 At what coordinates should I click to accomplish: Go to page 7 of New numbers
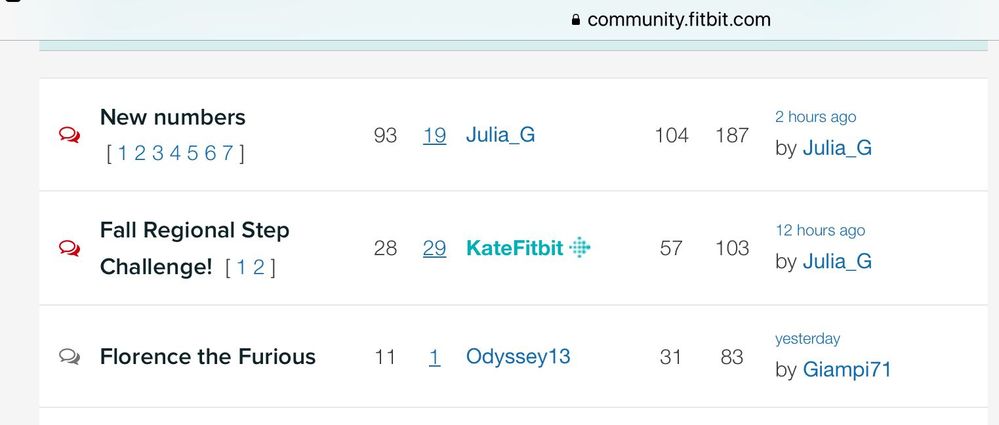pos(227,153)
